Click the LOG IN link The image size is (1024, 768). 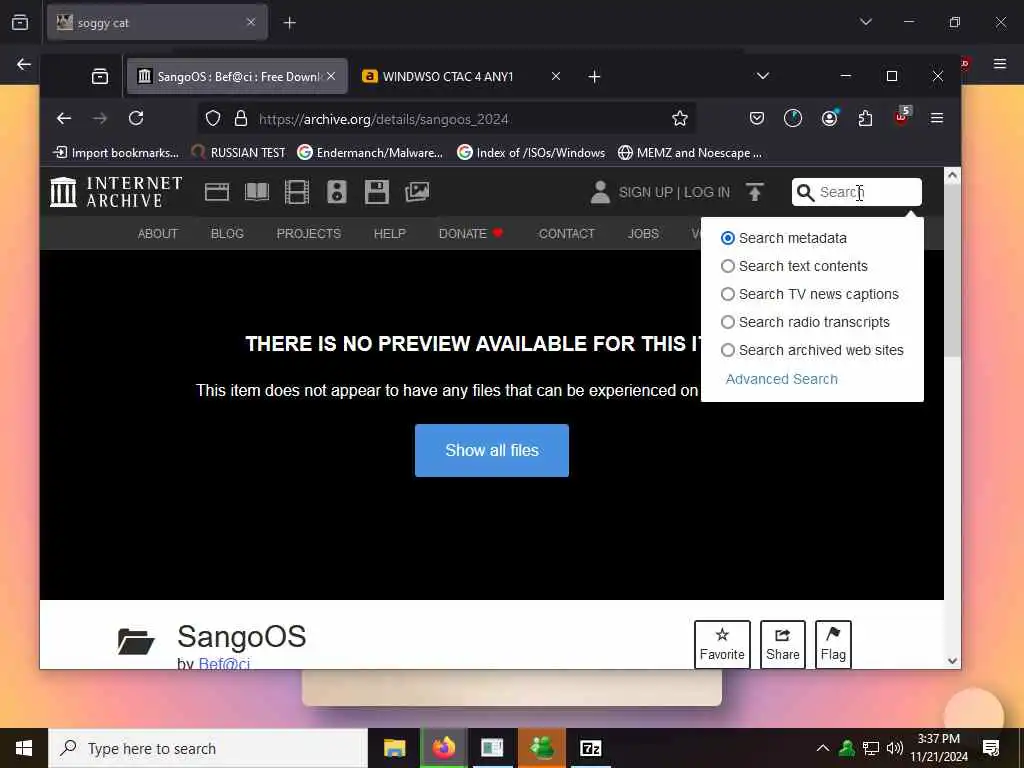[x=707, y=192]
